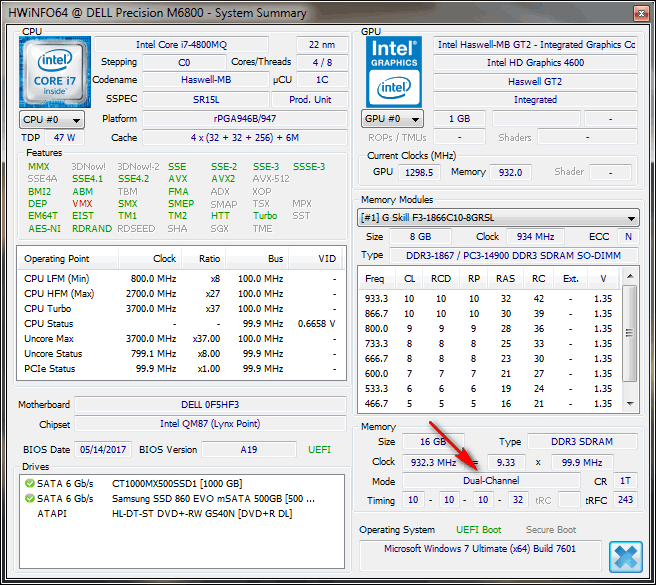Click the BIOS Version field A19
The width and height of the screenshot is (656, 585).
click(249, 450)
